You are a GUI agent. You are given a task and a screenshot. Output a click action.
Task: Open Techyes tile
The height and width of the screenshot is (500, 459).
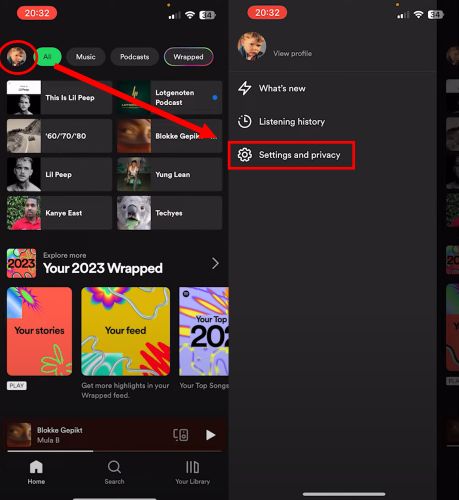pos(169,213)
